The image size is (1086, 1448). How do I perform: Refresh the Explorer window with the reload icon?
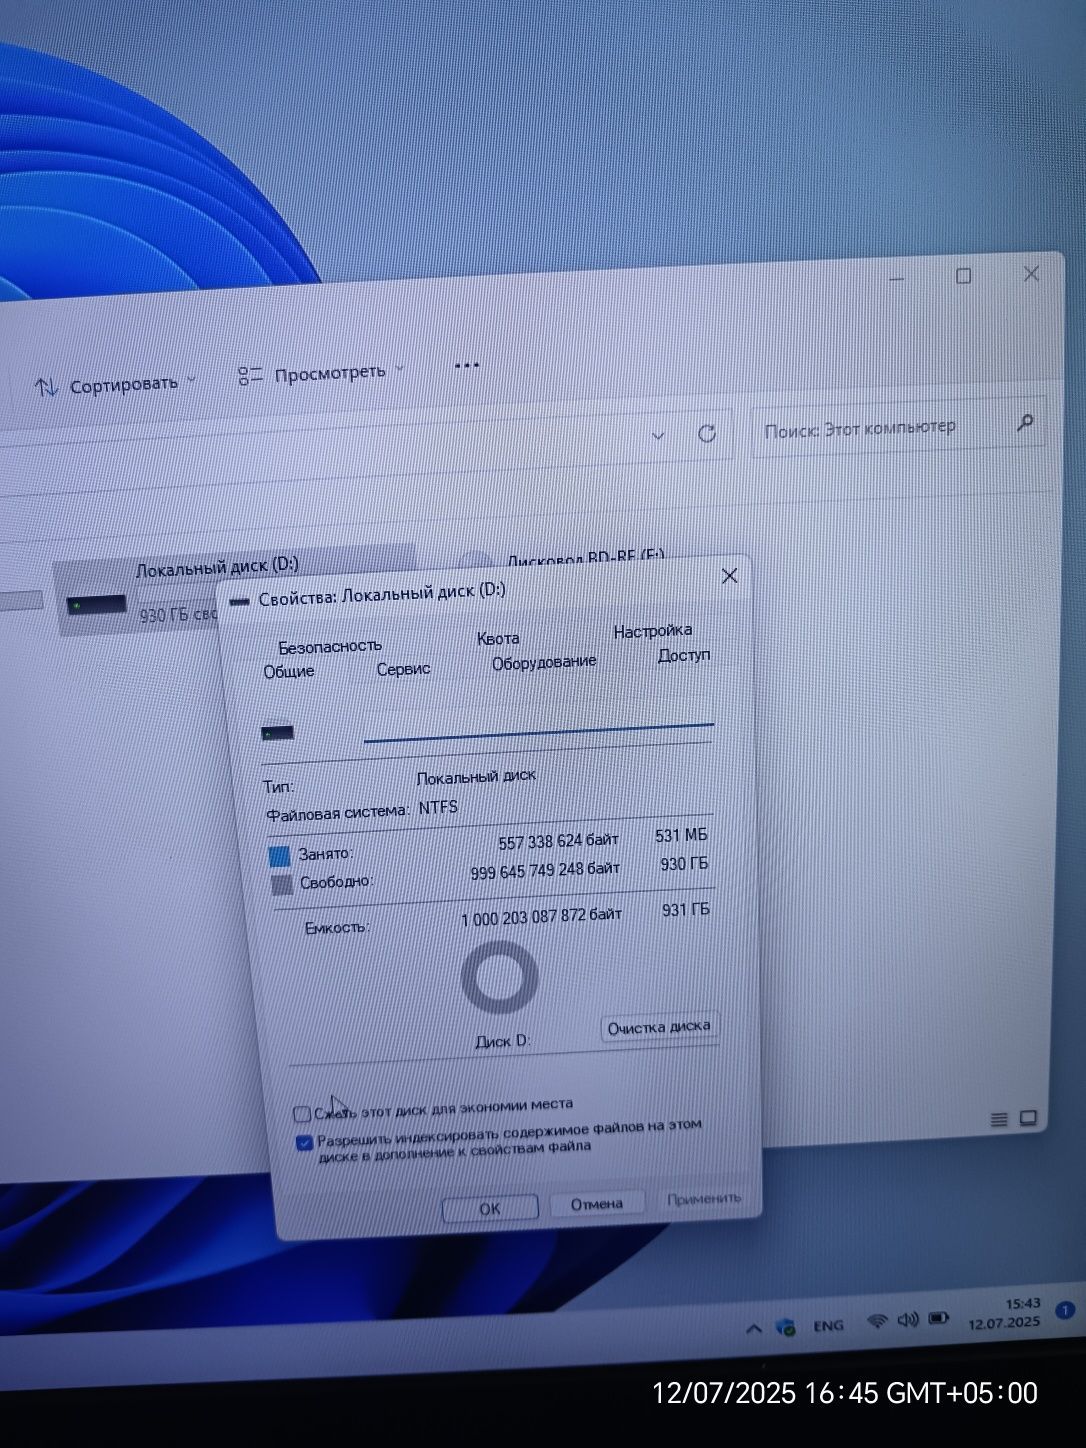(x=707, y=433)
